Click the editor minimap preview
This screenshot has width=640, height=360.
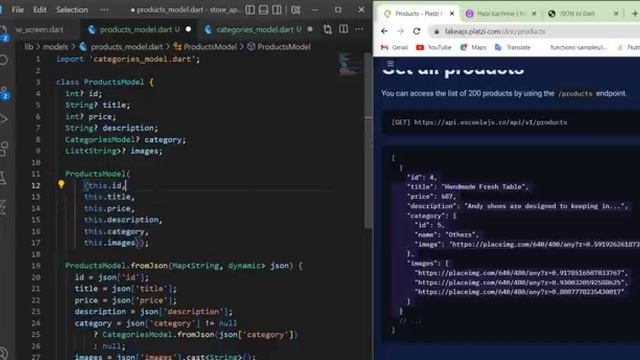[x=350, y=64]
